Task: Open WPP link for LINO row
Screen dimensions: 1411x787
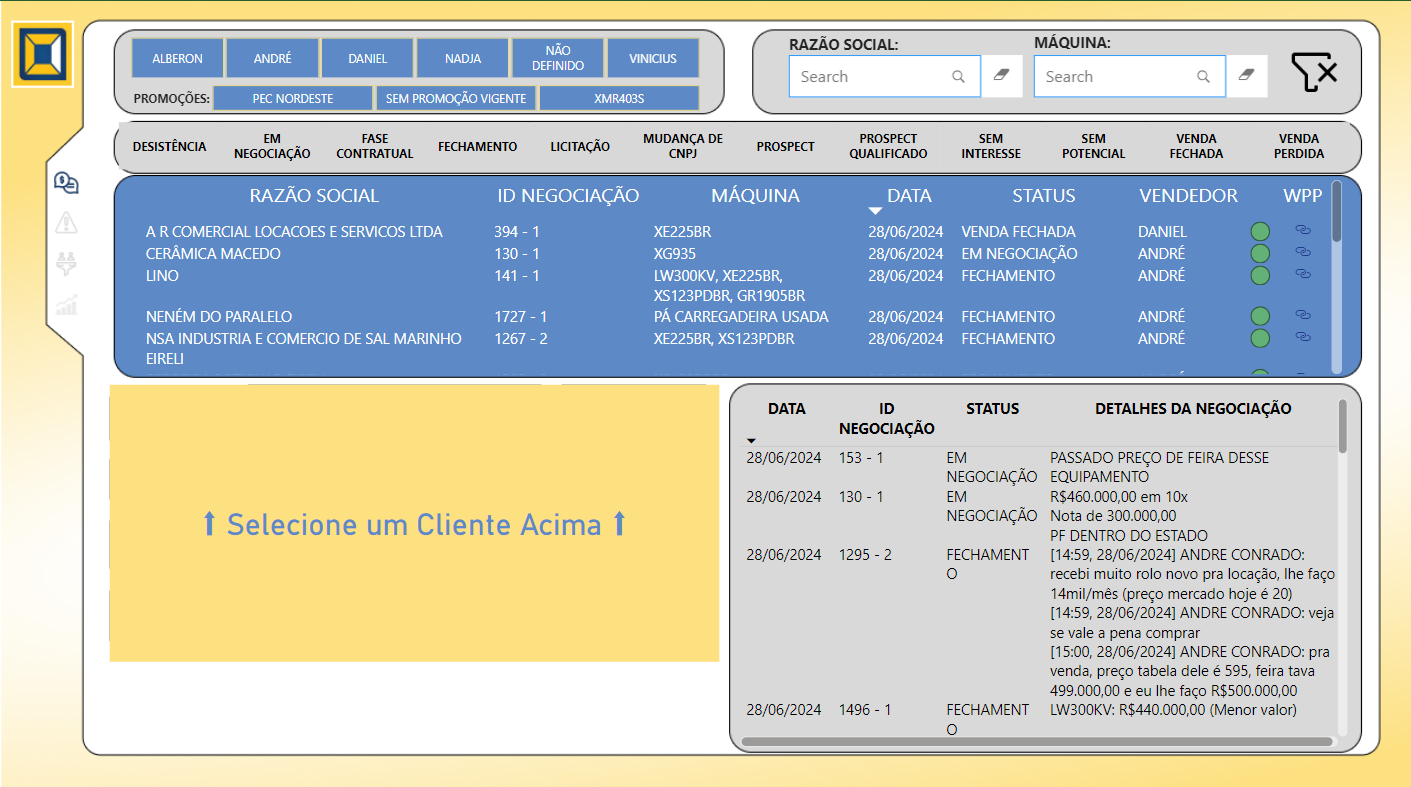Action: [x=1303, y=275]
